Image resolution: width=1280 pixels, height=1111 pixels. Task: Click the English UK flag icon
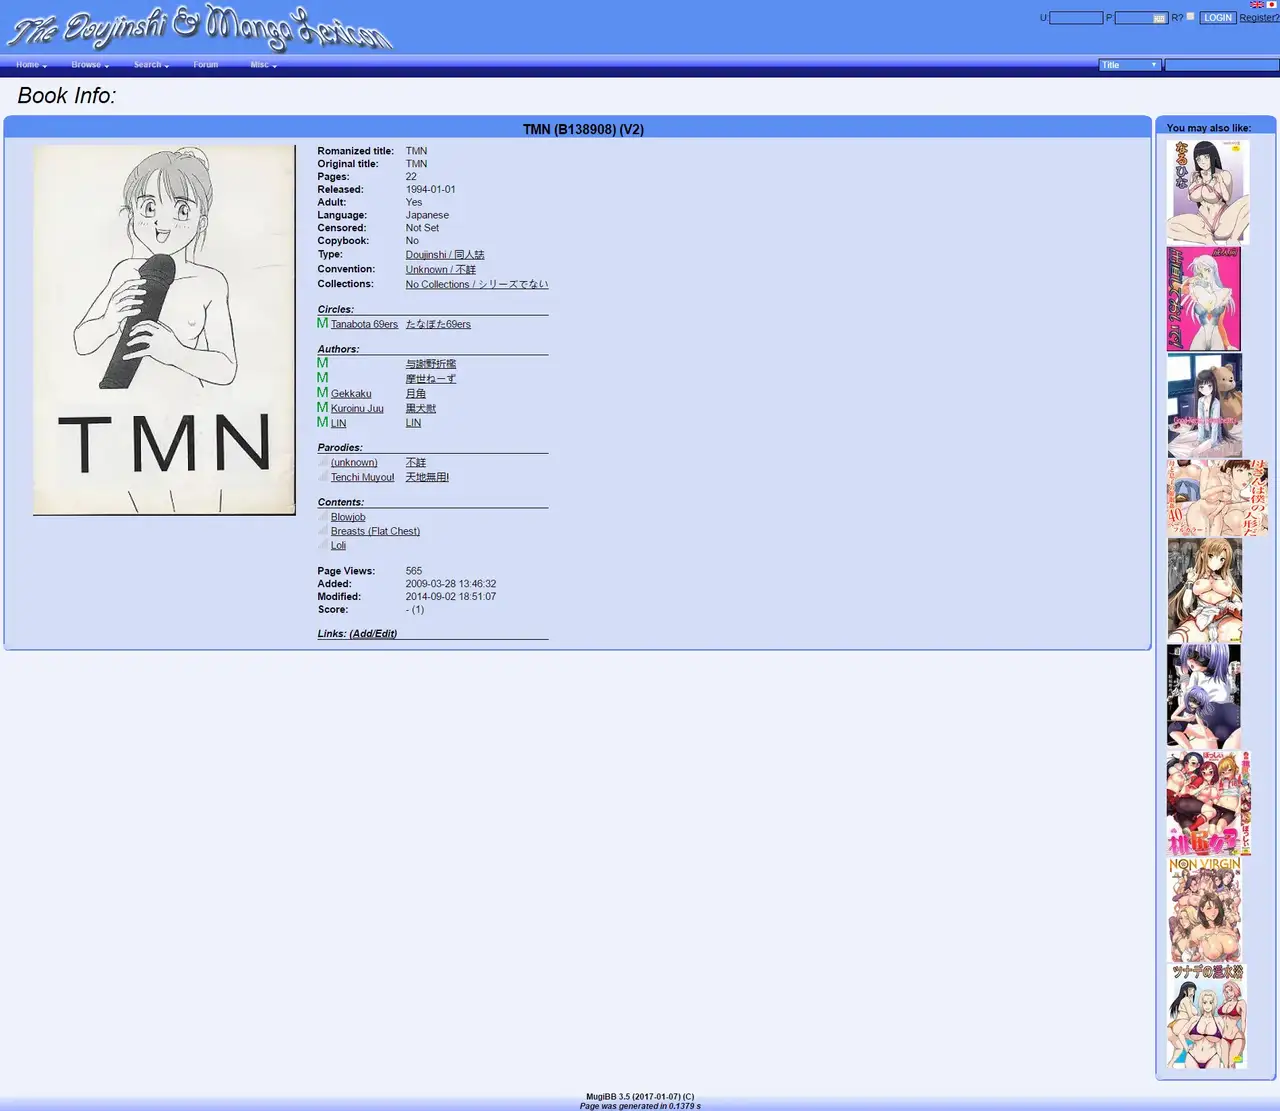click(1256, 5)
